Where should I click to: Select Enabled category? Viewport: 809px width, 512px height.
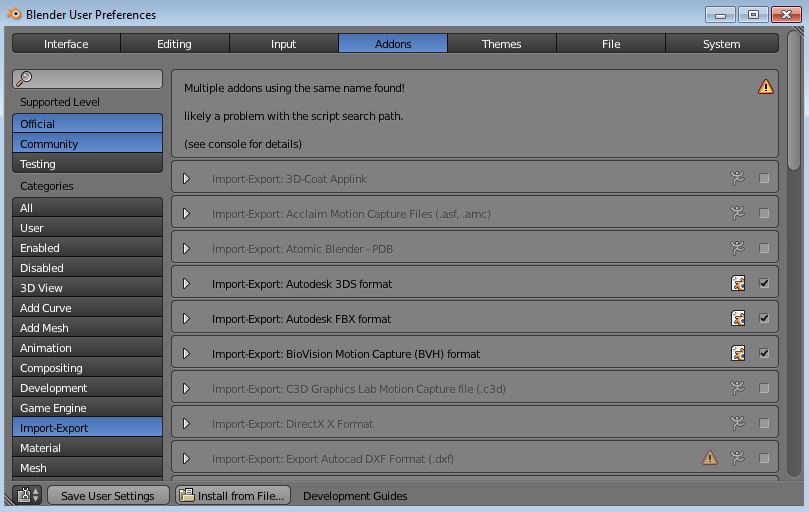[87, 248]
